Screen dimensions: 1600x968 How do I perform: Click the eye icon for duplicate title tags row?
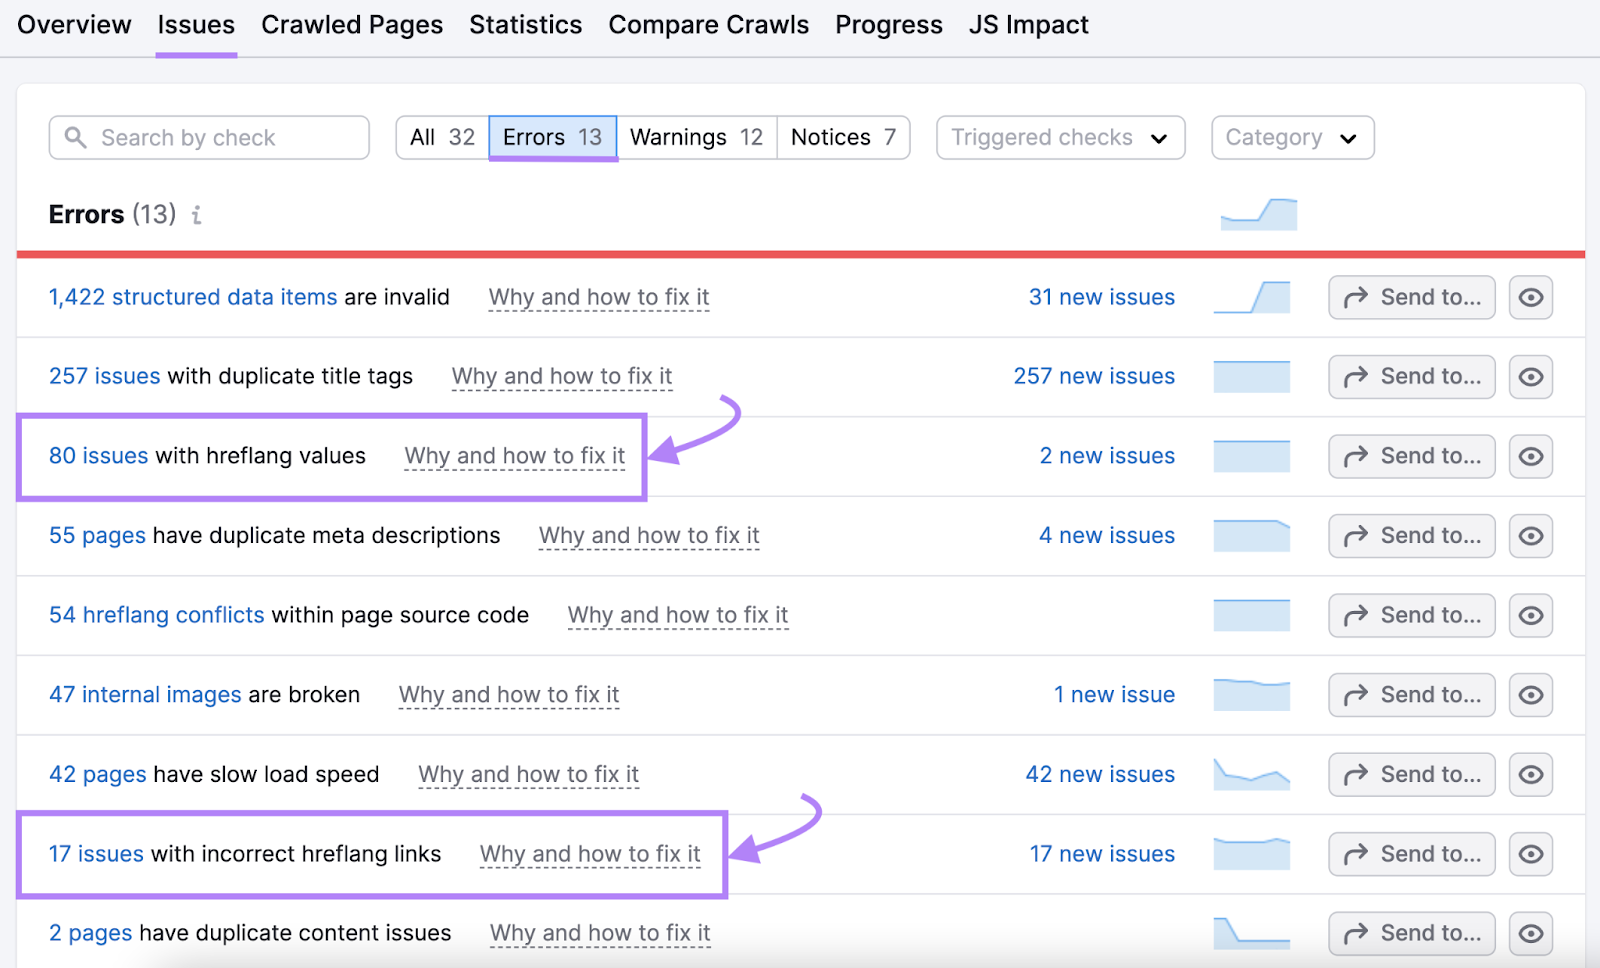pyautogui.click(x=1531, y=377)
